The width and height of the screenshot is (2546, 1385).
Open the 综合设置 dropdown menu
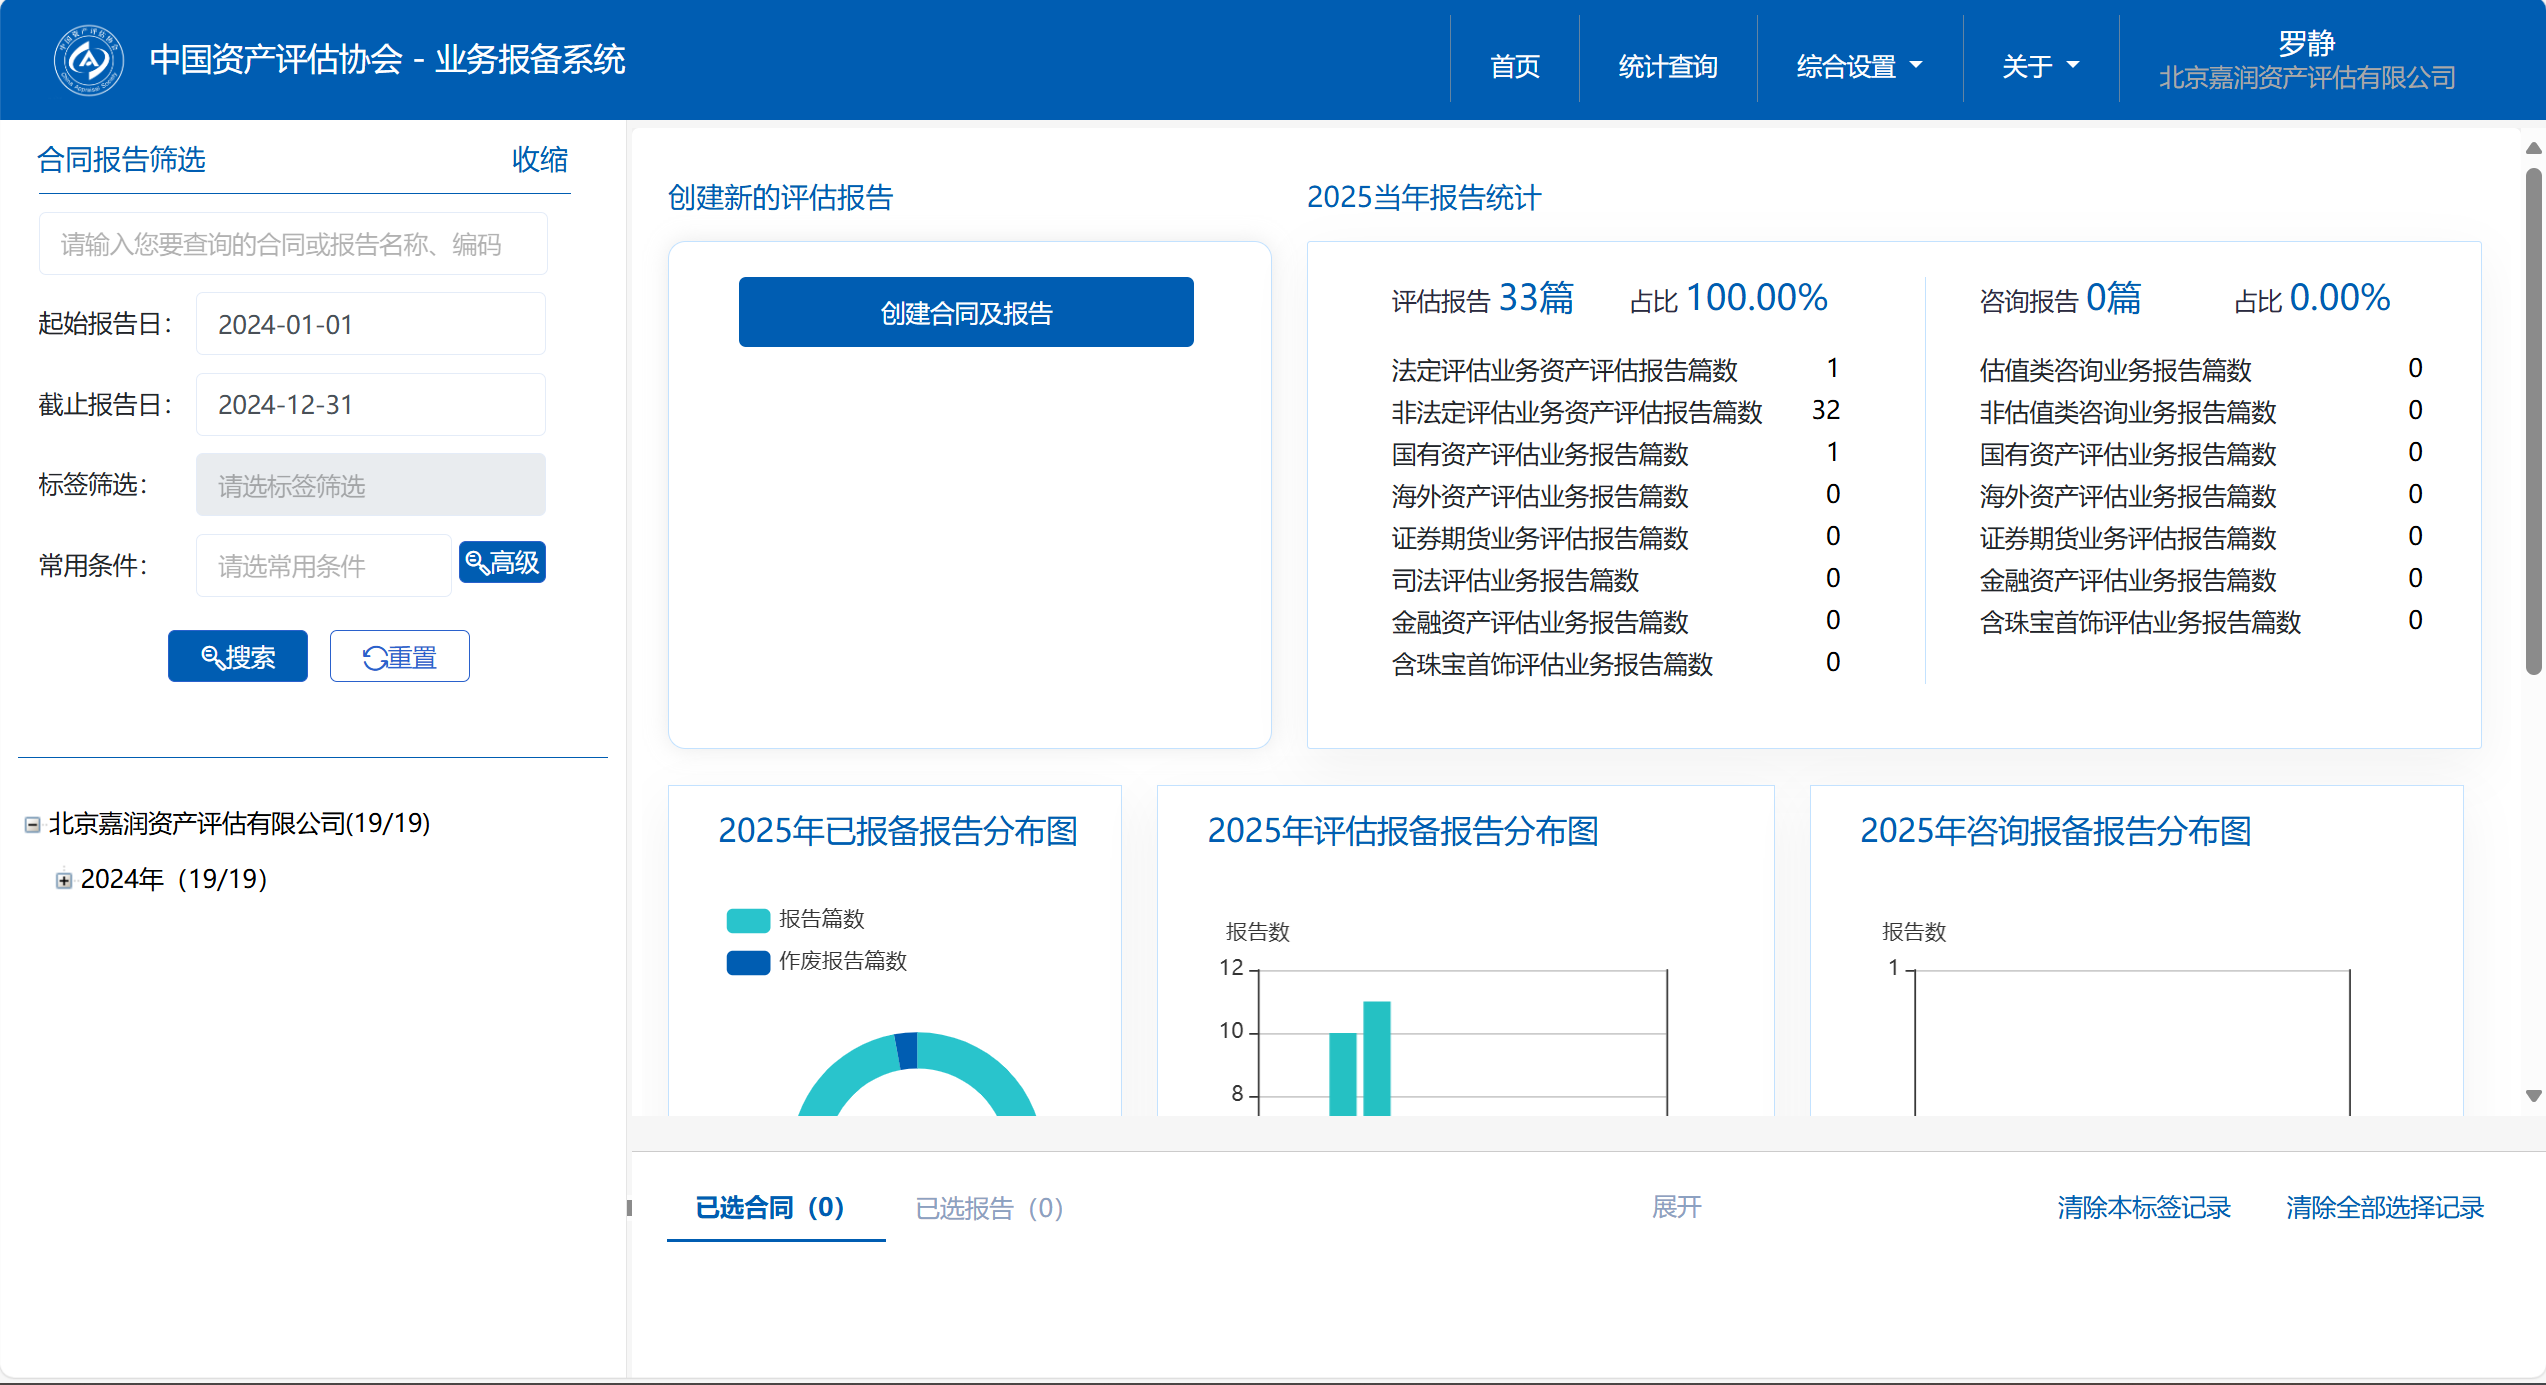point(1859,66)
